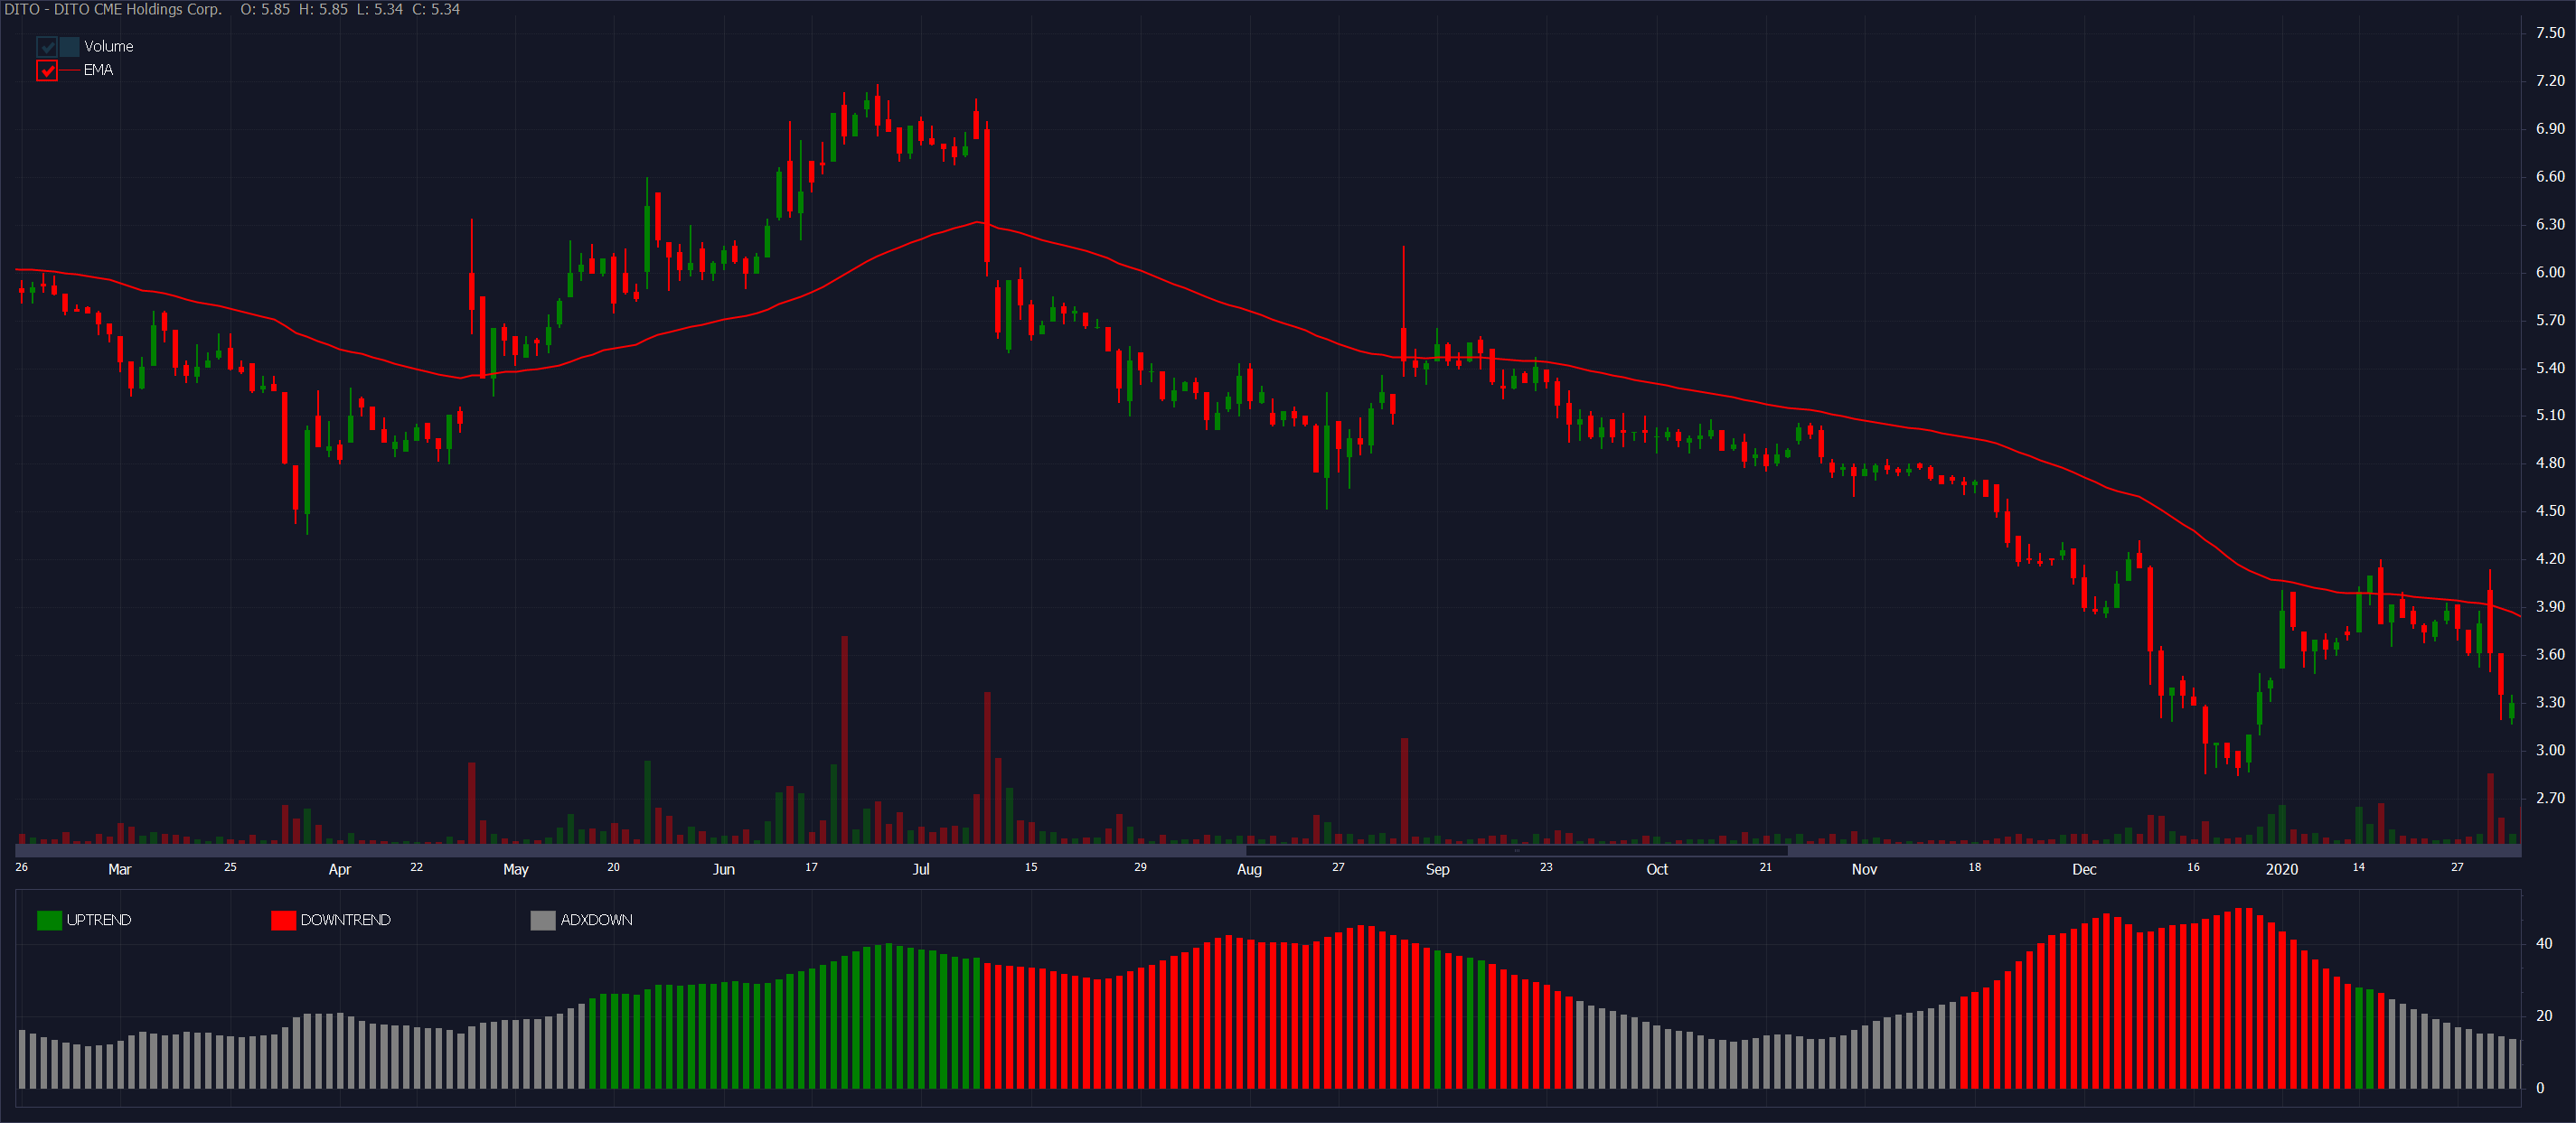The height and width of the screenshot is (1123, 2576).
Task: Click the DOWNTREND legend text
Action: coord(345,920)
